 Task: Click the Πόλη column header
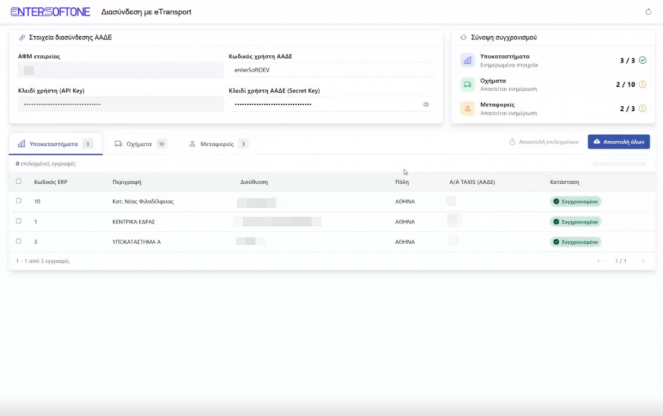click(402, 182)
